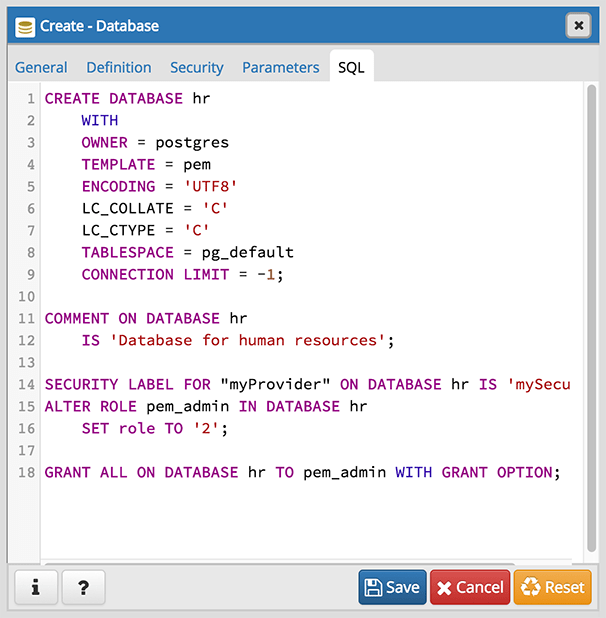This screenshot has height=618, width=606.
Task: Click 'OWNER = postgres' text
Action: click(x=155, y=143)
